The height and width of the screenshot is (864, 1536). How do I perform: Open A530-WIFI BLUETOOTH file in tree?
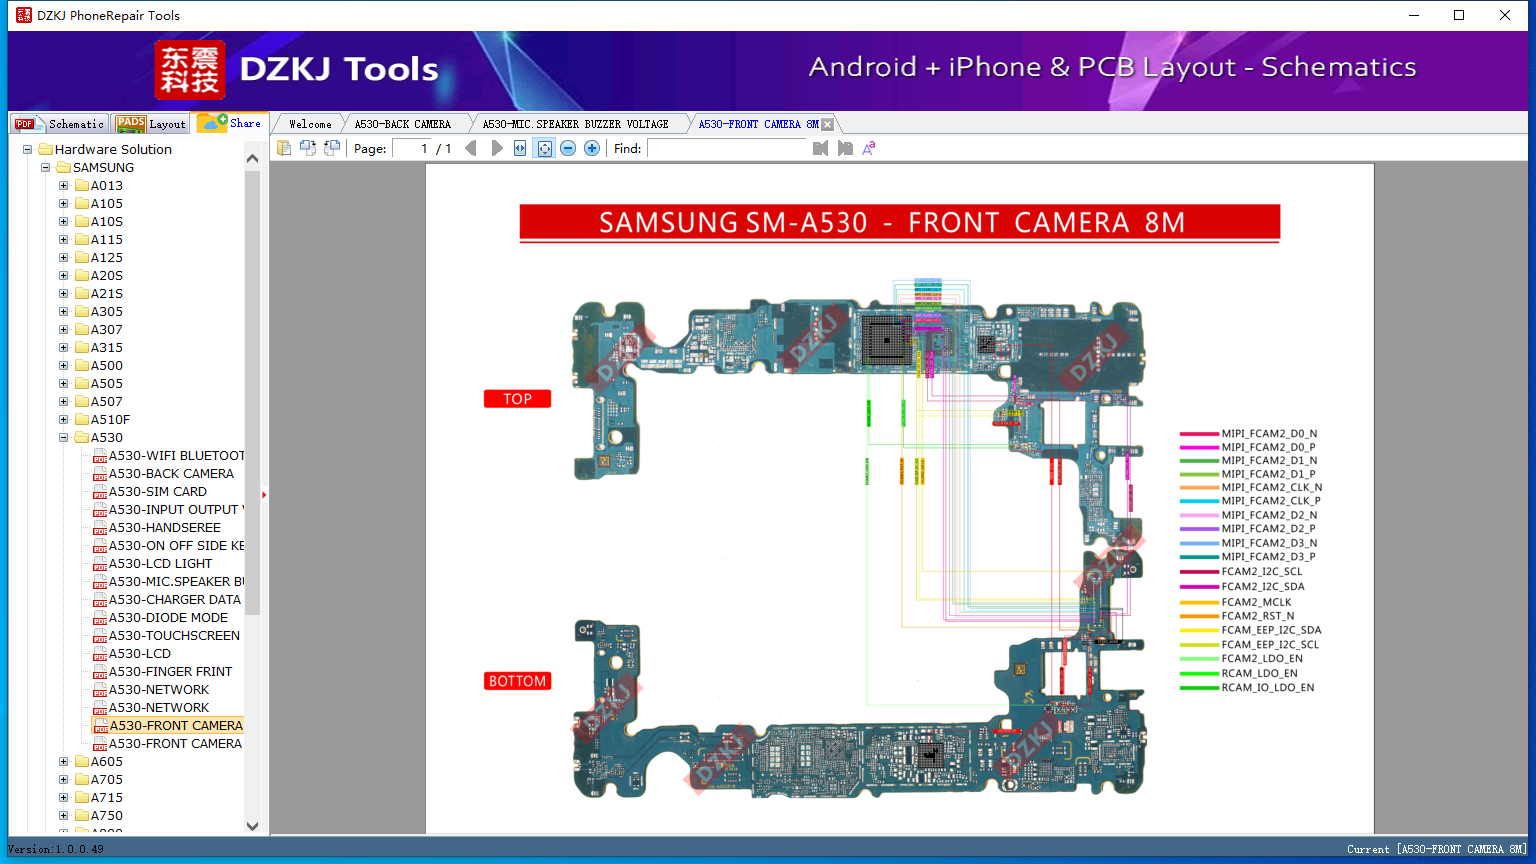(x=177, y=456)
